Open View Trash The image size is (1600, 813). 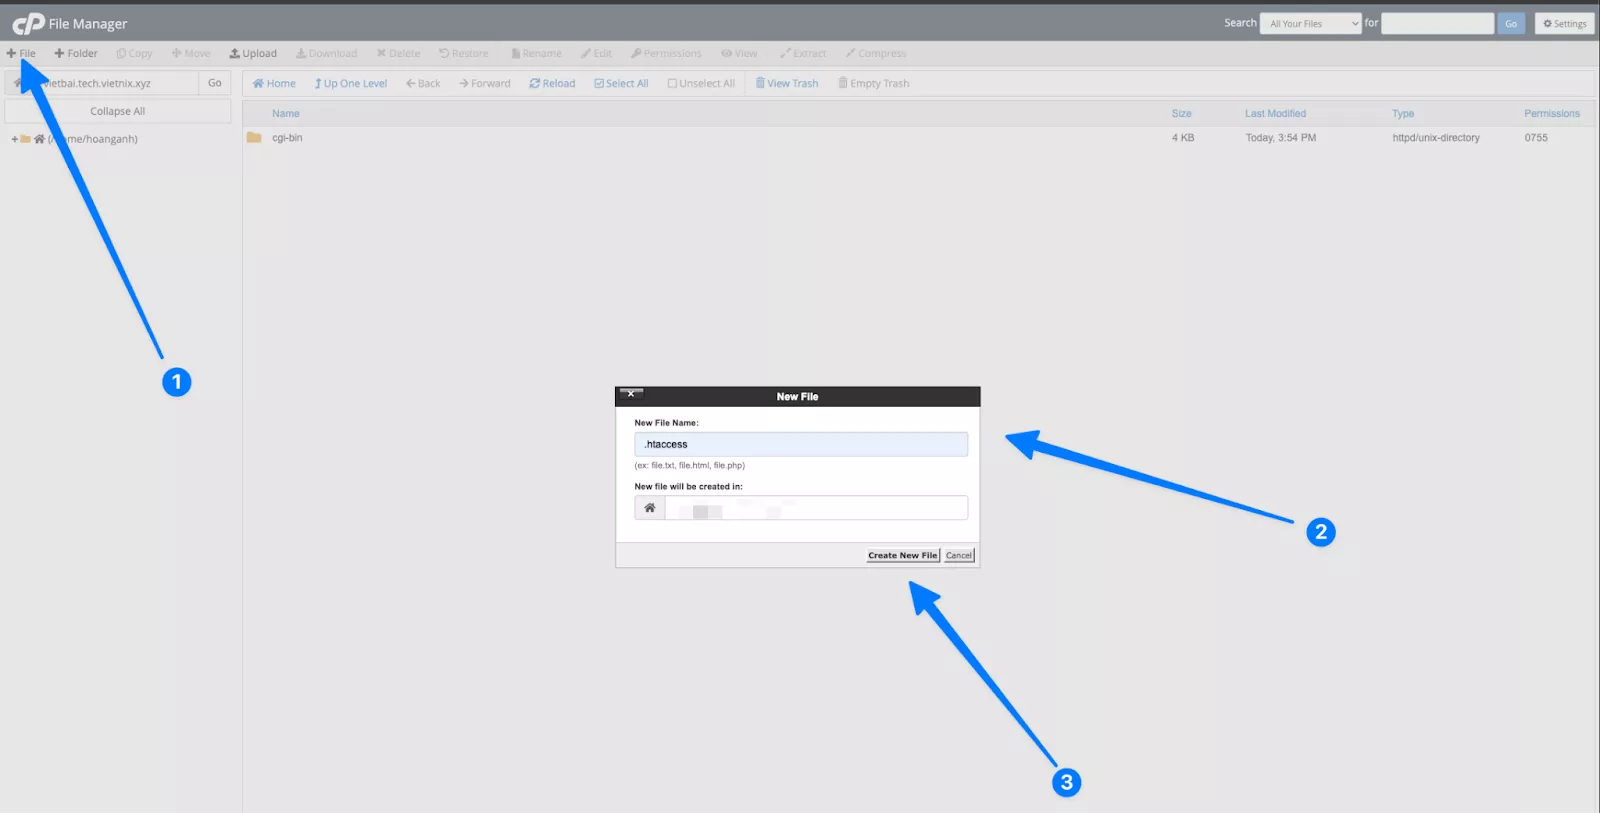787,84
